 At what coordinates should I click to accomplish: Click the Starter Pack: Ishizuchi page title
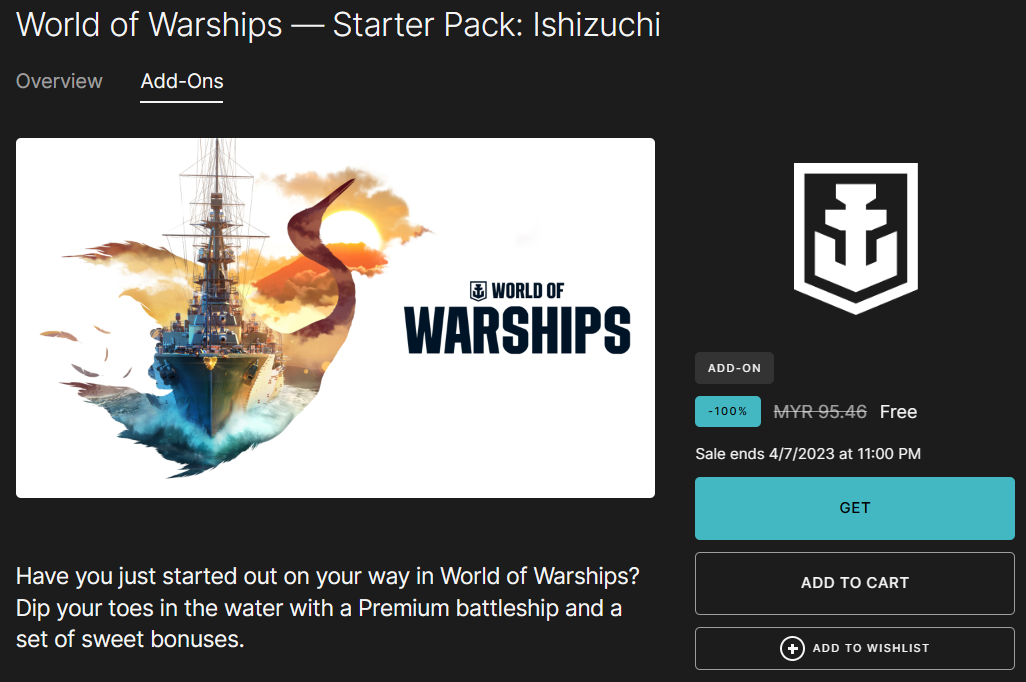(338, 25)
